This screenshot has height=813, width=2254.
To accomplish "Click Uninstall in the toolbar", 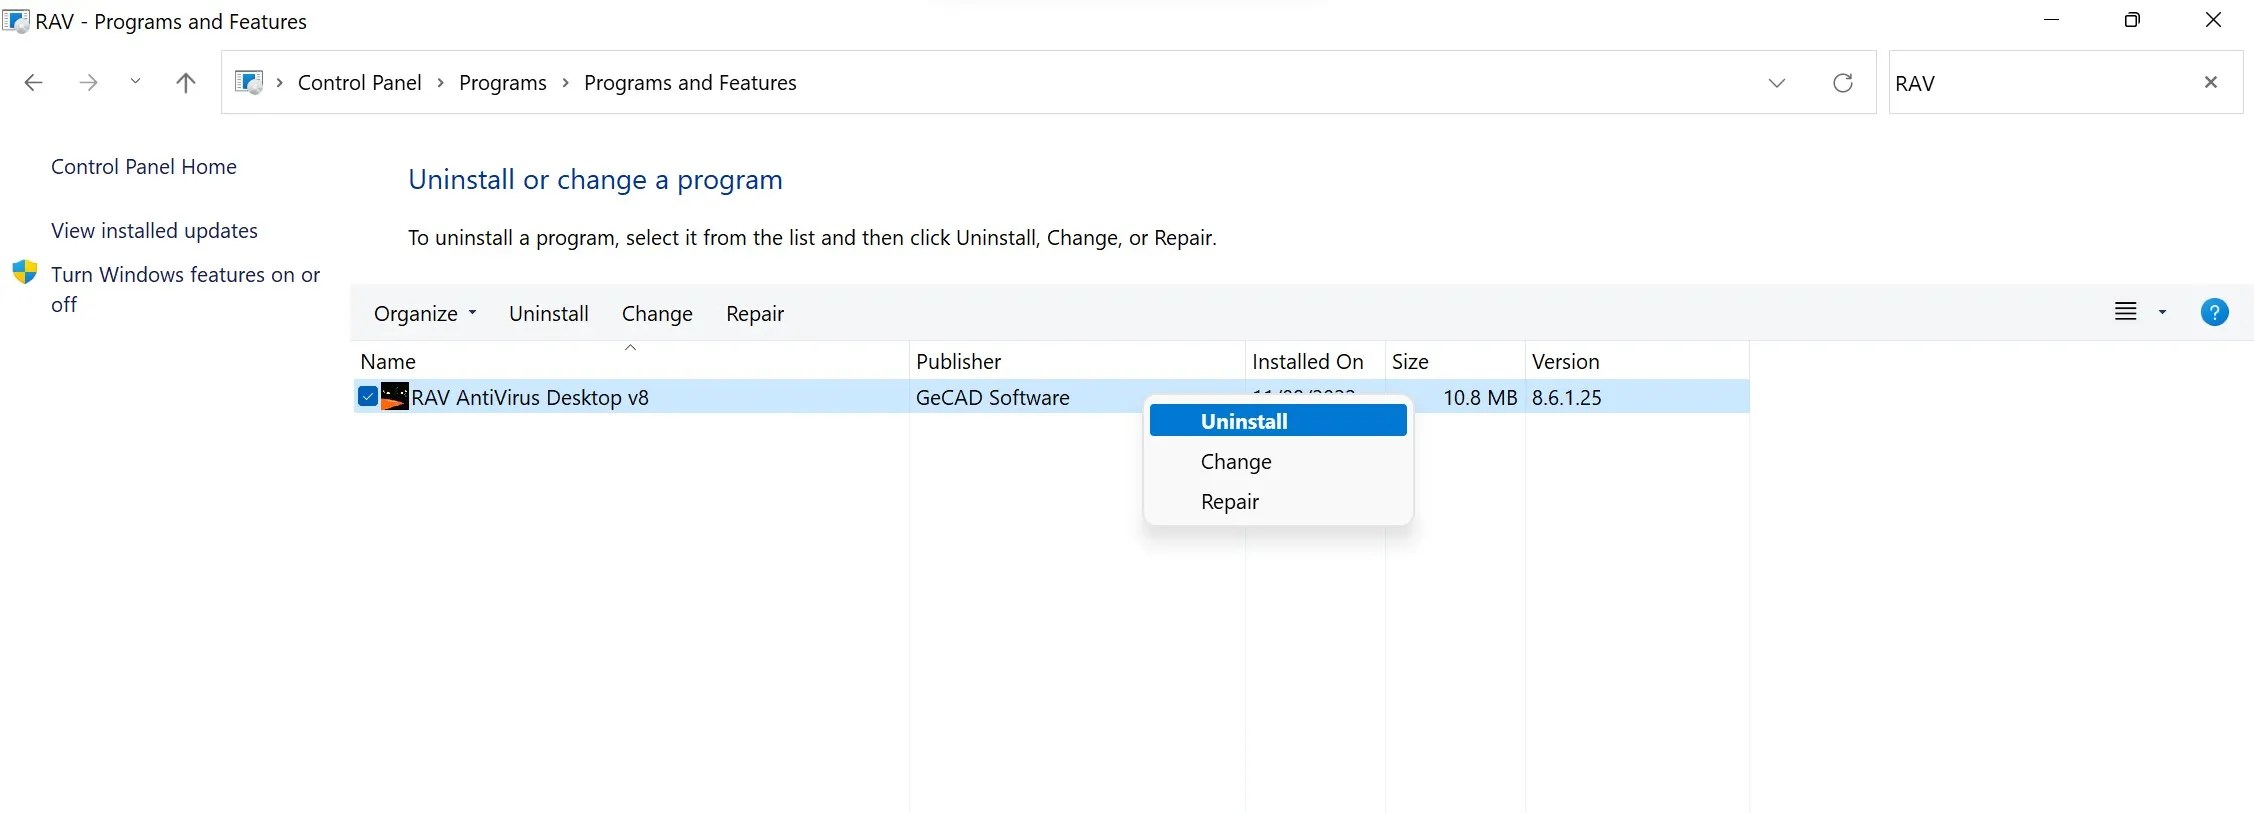I will 549,314.
